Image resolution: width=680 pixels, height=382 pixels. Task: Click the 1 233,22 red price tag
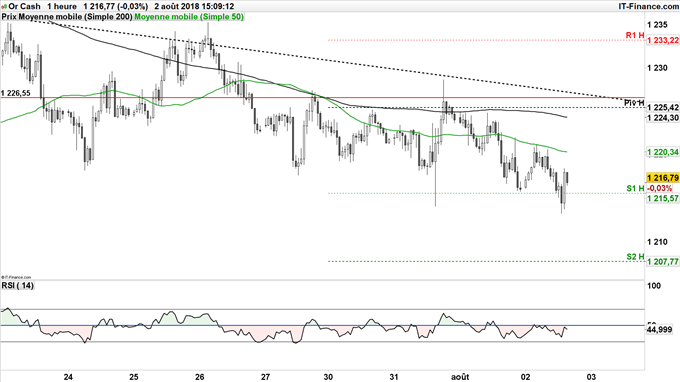[663, 40]
